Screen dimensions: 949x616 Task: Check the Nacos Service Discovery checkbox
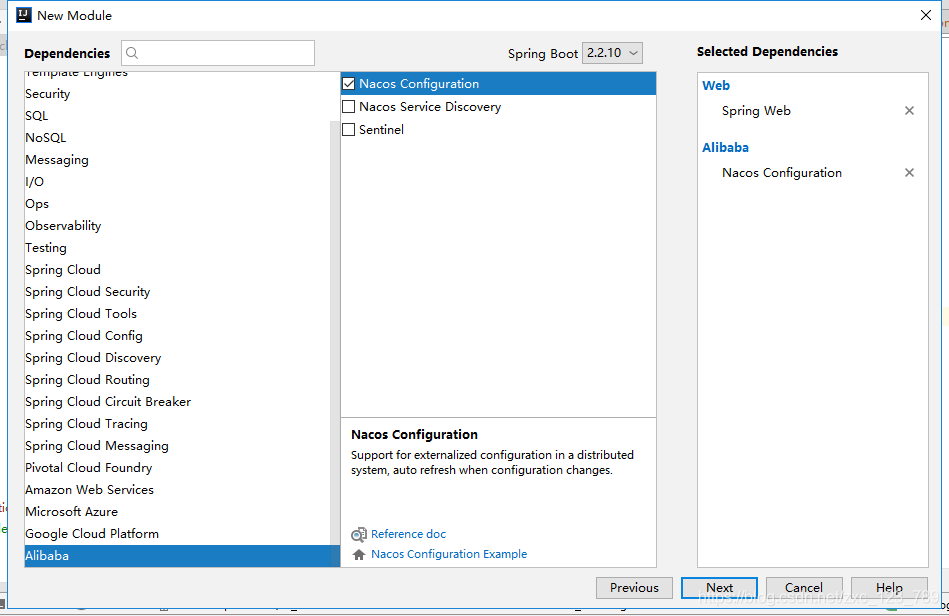[349, 106]
